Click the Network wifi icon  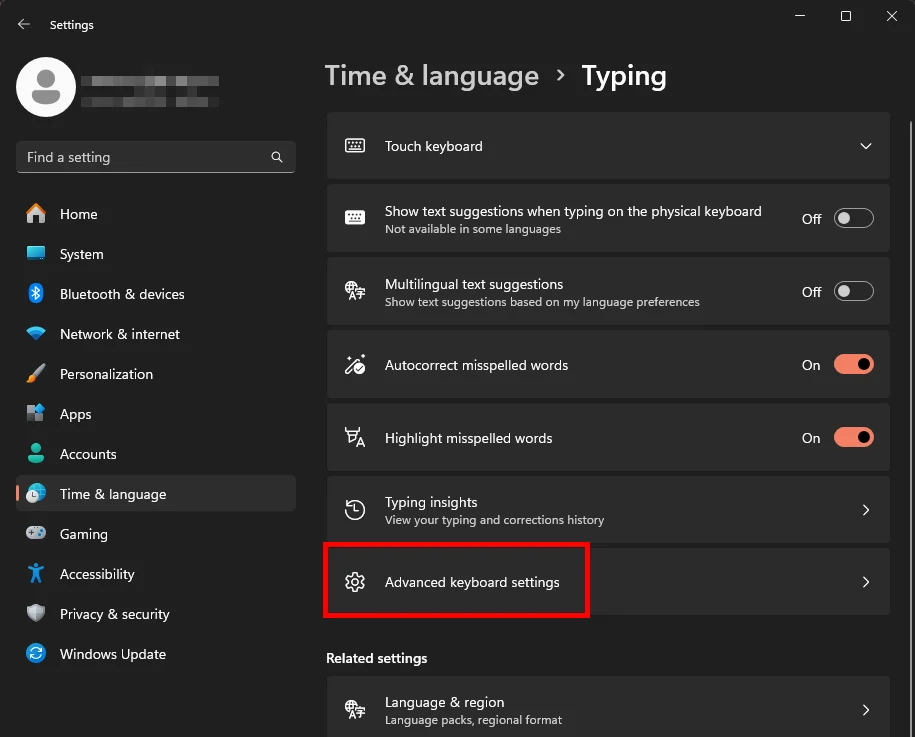(x=36, y=333)
